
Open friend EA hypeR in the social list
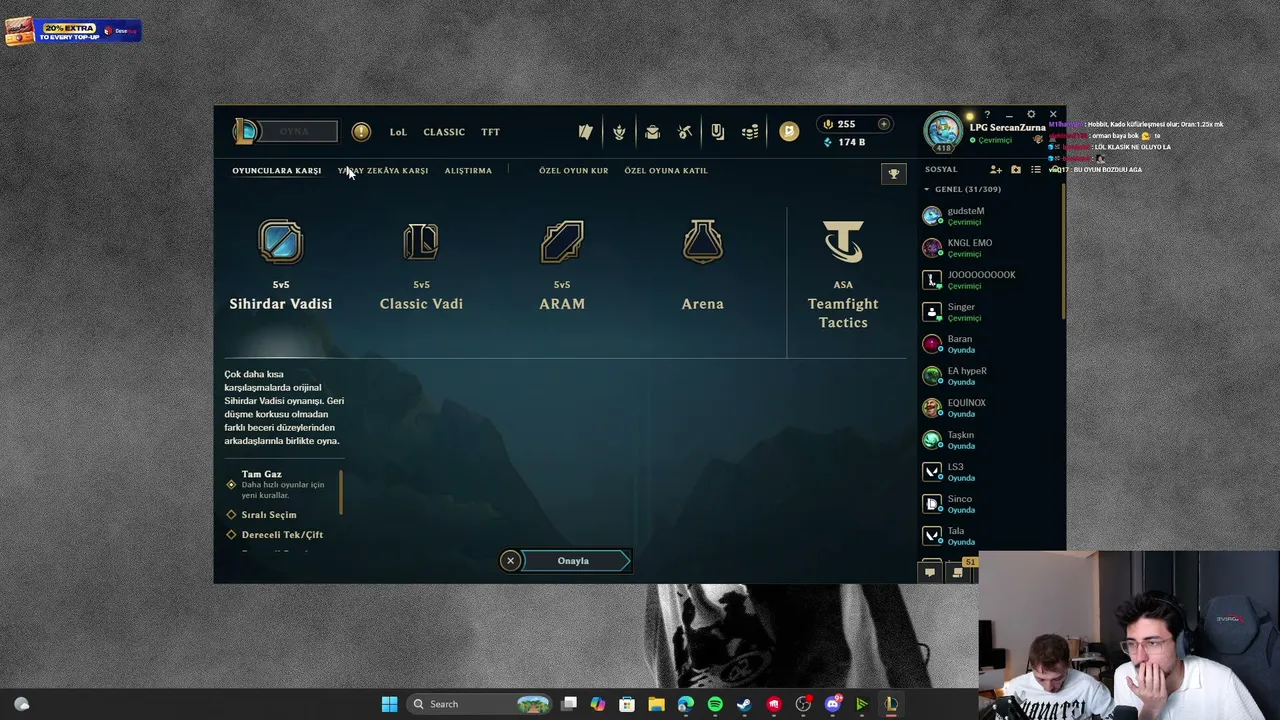pos(990,375)
